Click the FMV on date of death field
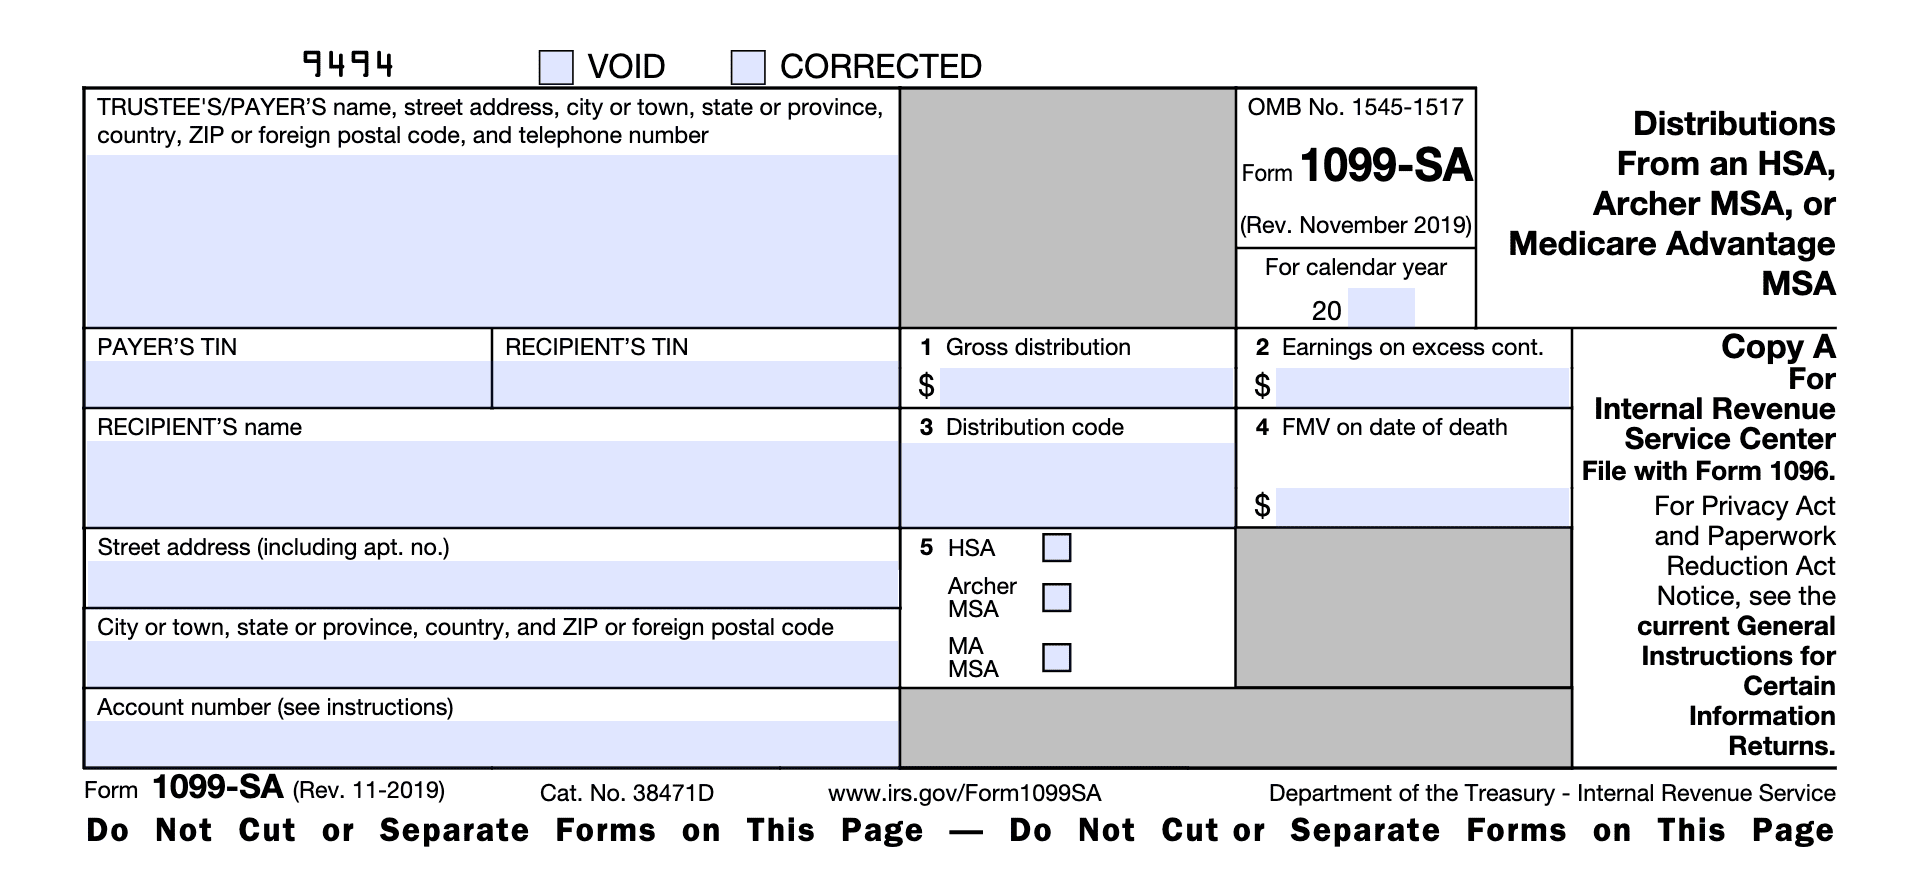This screenshot has height=886, width=1928. tap(1422, 506)
